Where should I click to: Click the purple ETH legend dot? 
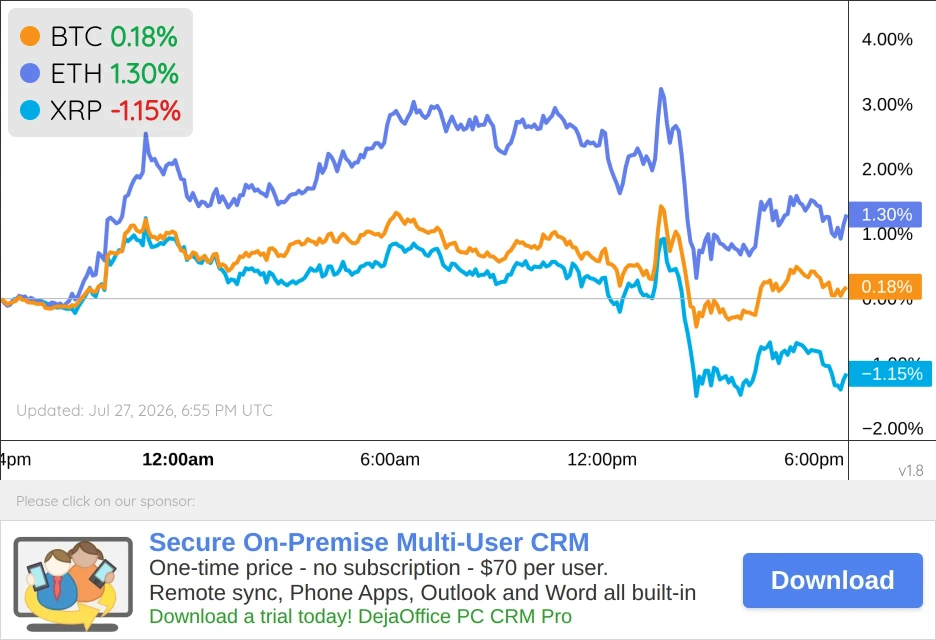30,73
